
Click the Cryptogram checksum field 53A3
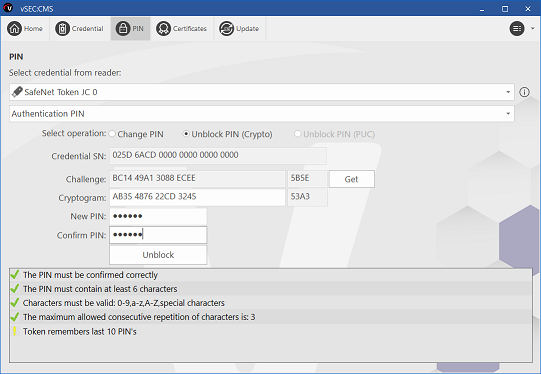tap(307, 197)
